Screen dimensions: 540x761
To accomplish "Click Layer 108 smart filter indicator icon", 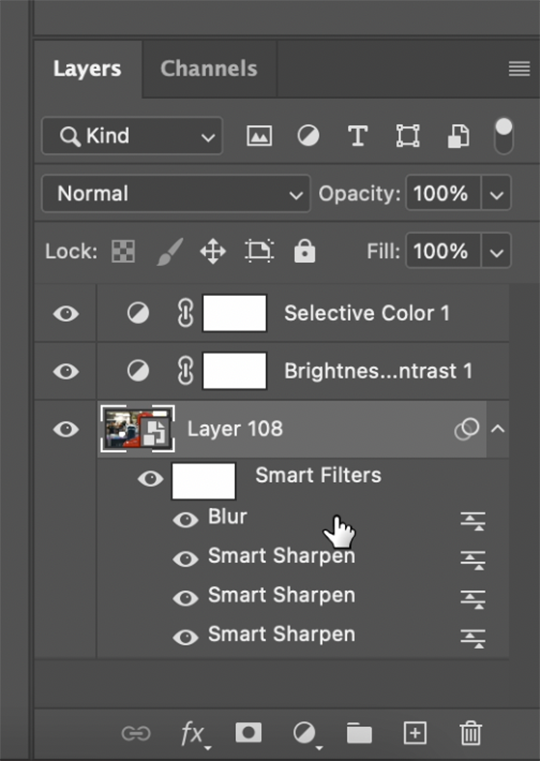I will [x=467, y=429].
